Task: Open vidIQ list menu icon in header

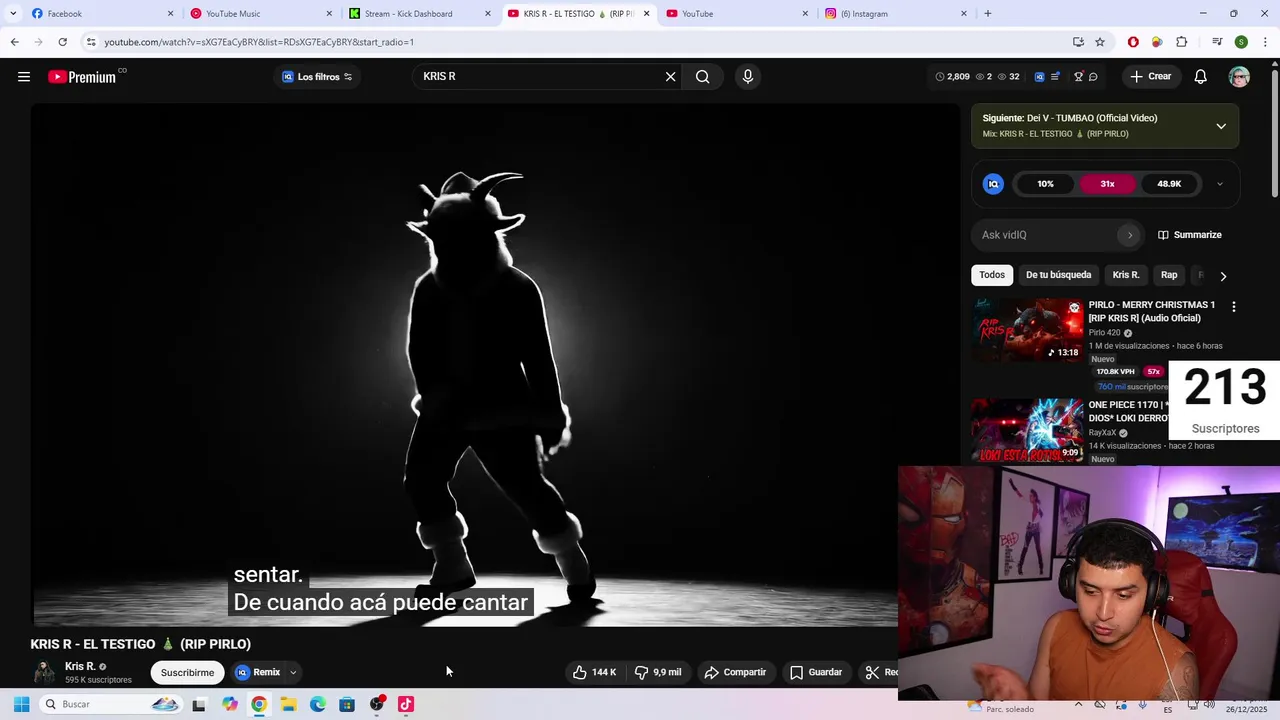Action: pyautogui.click(x=1055, y=77)
